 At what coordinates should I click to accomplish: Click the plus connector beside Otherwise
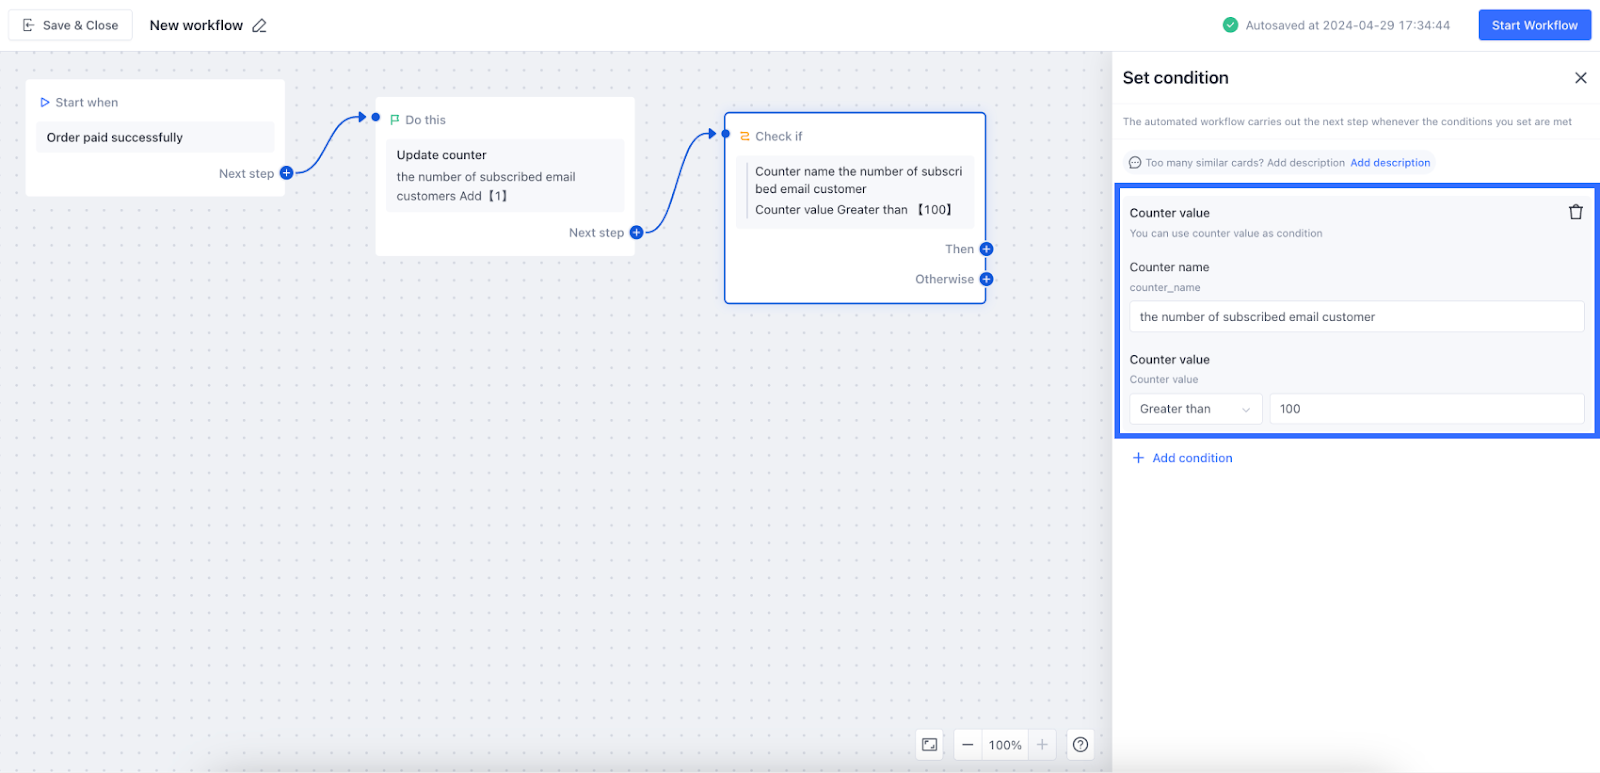tap(986, 279)
